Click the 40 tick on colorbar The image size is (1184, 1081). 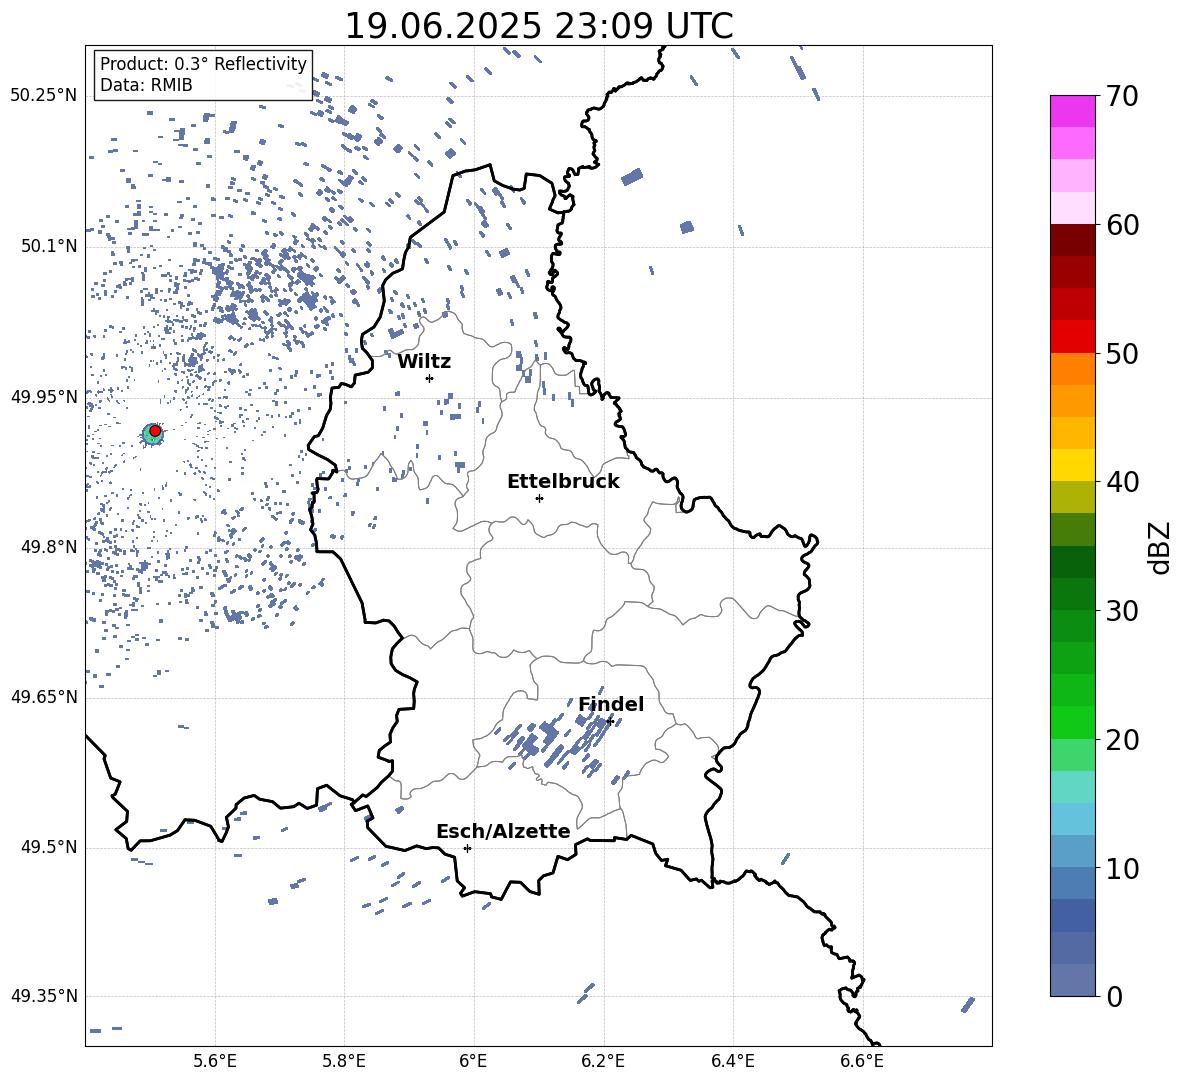[1122, 482]
